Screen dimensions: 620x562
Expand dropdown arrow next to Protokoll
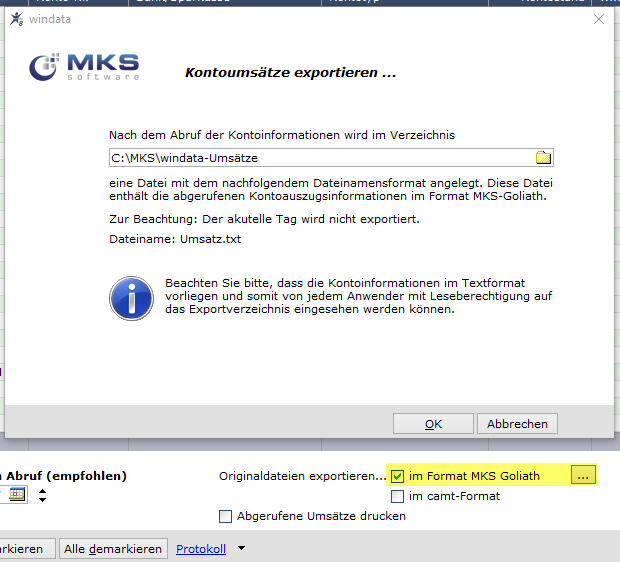[x=241, y=548]
